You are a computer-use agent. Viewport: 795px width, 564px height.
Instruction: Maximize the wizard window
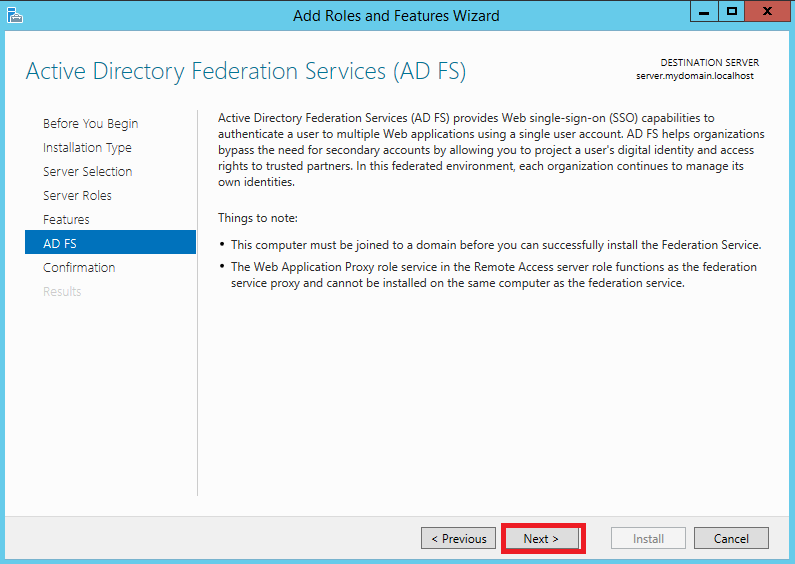click(x=731, y=11)
